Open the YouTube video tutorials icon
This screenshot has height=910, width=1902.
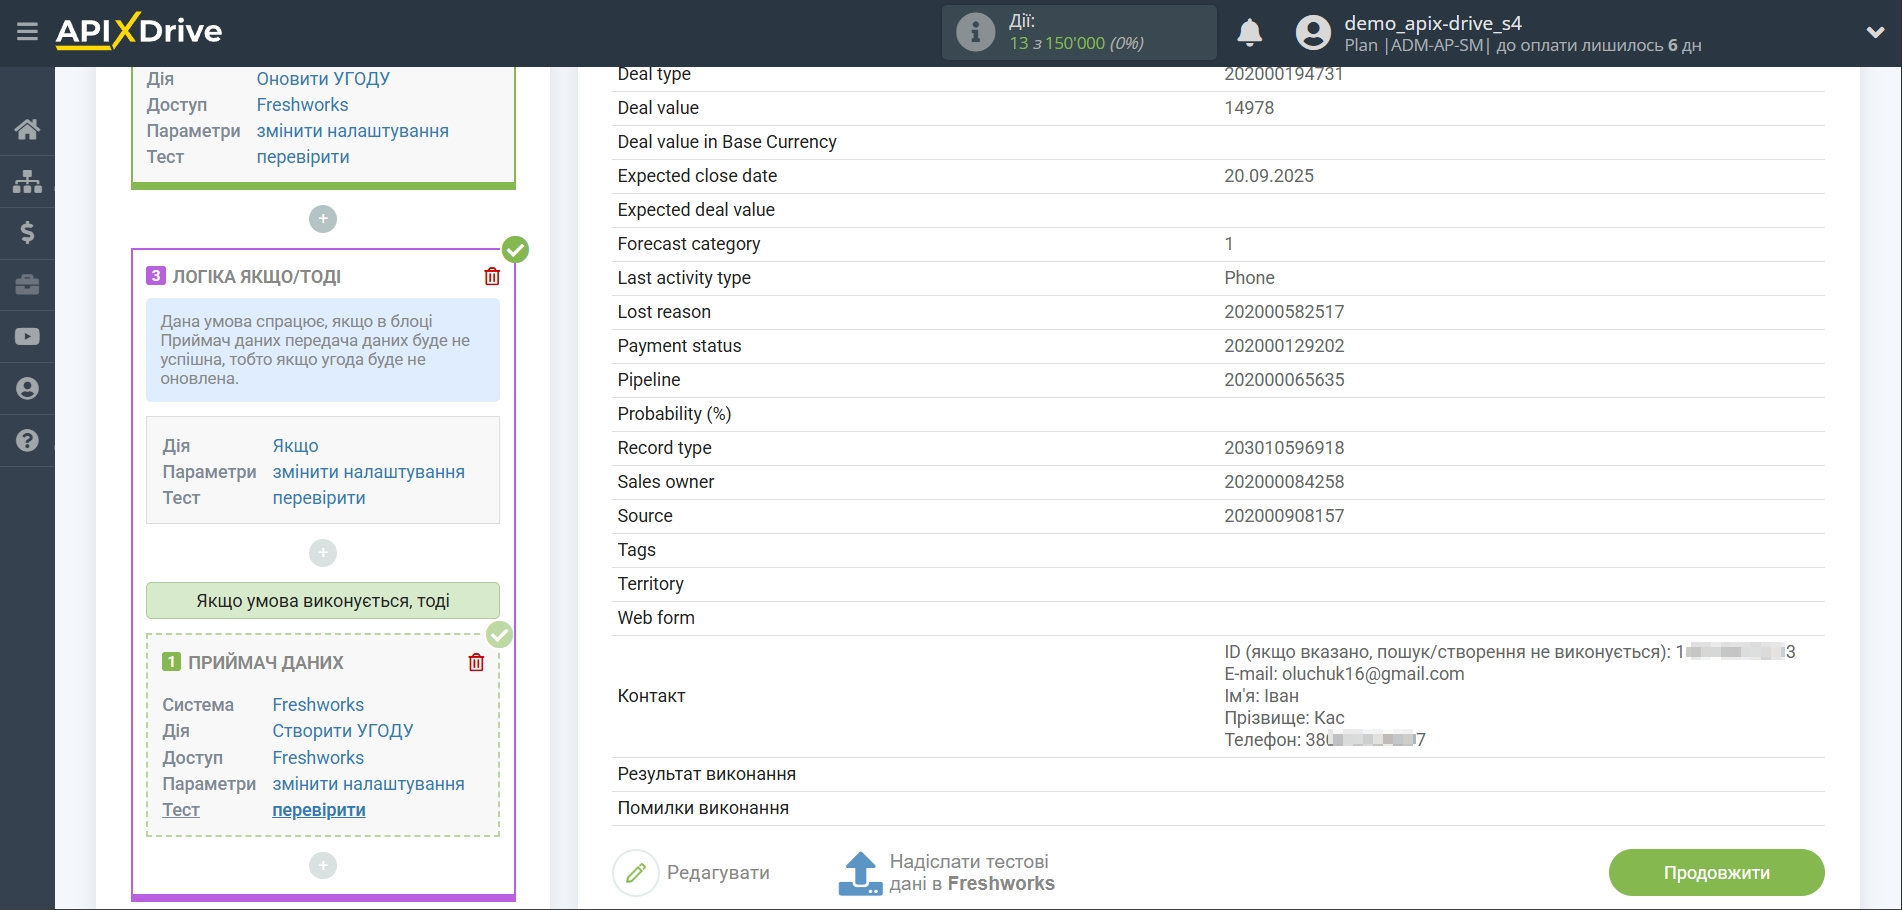(x=27, y=337)
